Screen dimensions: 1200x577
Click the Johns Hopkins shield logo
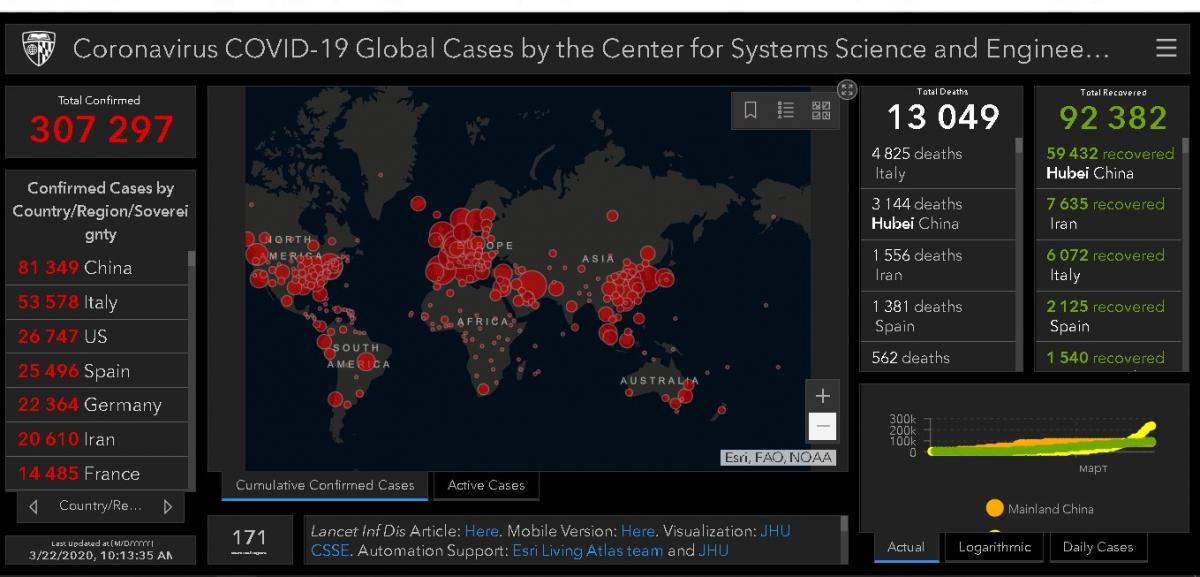[x=39, y=49]
